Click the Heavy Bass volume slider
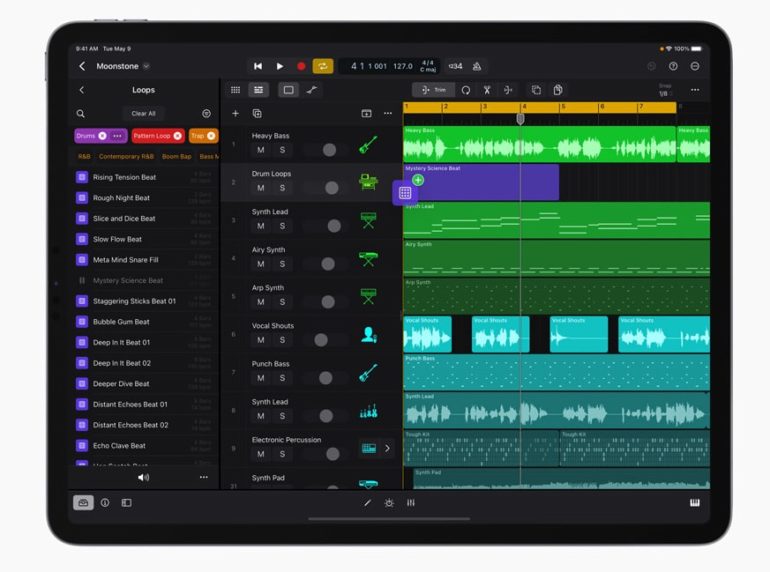This screenshot has height=572, width=770. click(x=325, y=150)
